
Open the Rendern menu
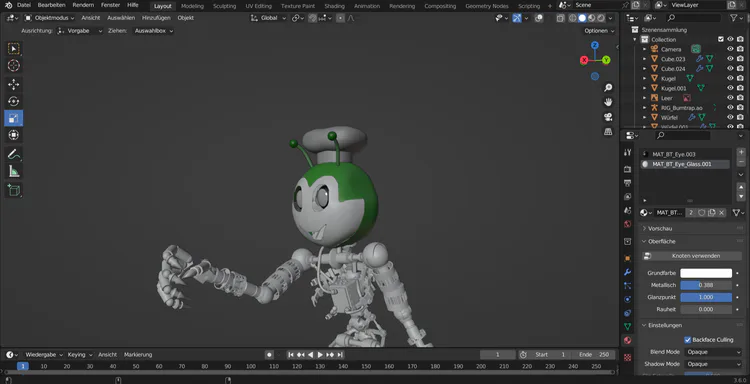pos(83,5)
